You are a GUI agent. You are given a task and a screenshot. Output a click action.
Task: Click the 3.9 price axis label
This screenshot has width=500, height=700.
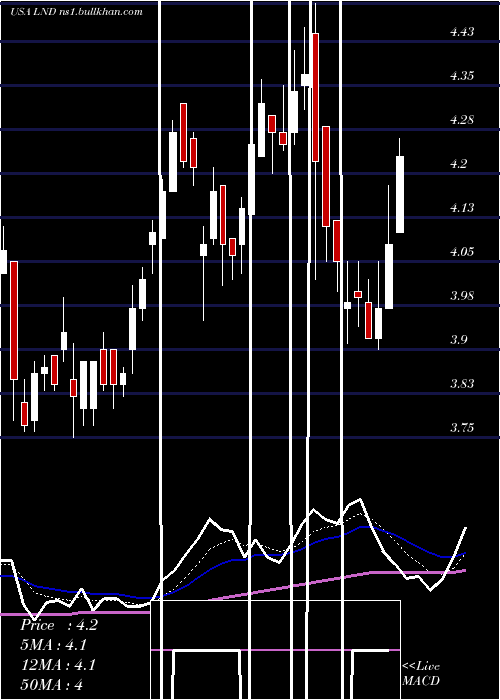click(458, 340)
